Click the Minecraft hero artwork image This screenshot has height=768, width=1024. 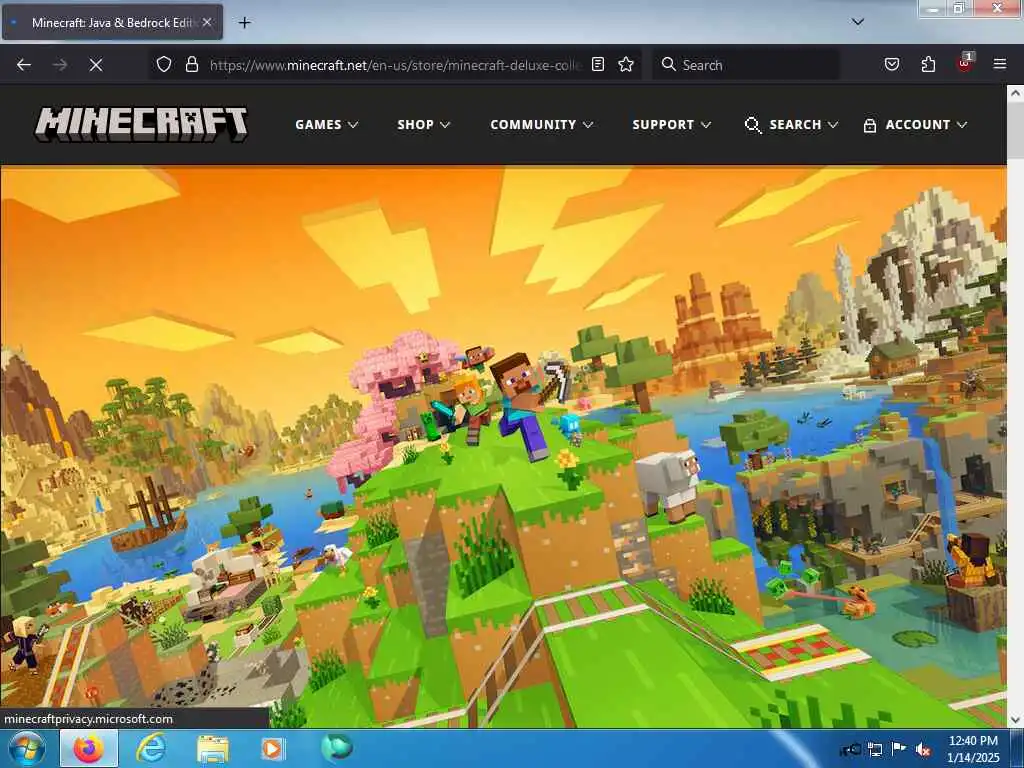click(503, 447)
